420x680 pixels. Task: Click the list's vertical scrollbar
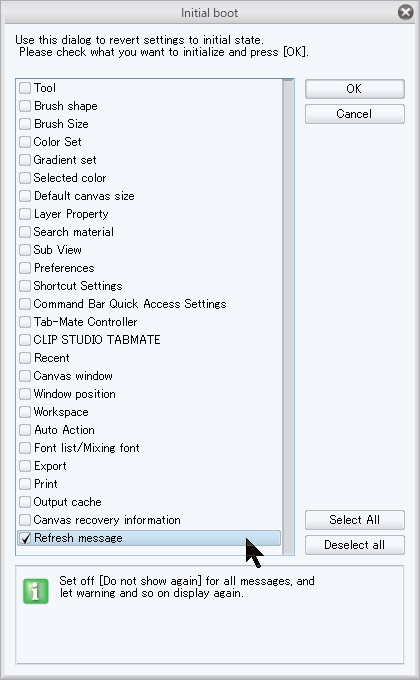tap(288, 317)
